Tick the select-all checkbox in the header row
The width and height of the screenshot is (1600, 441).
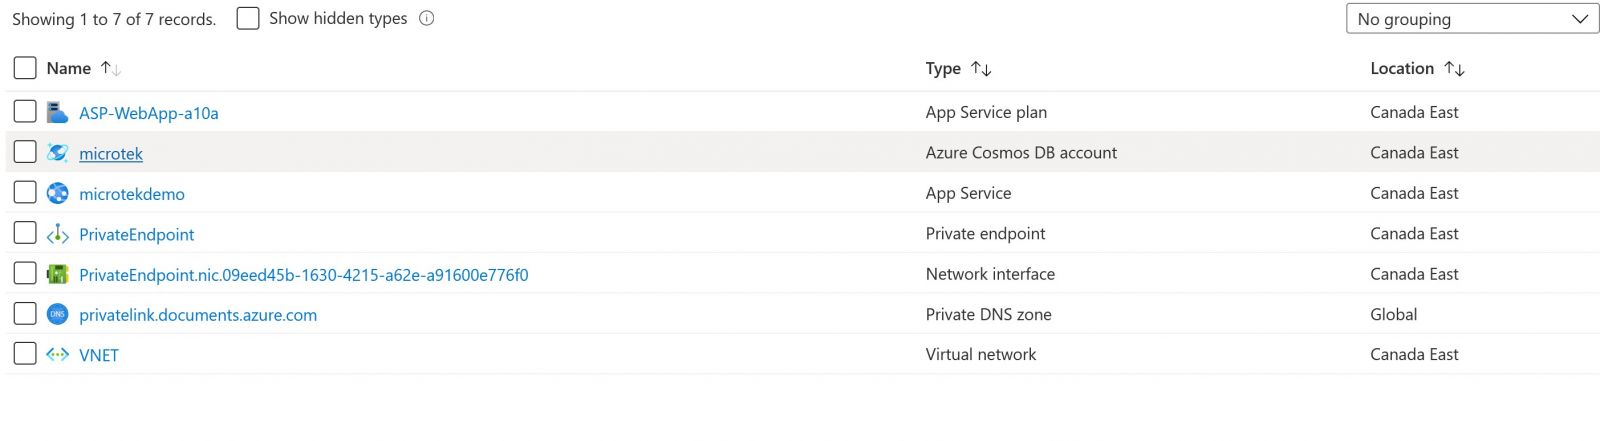25,68
